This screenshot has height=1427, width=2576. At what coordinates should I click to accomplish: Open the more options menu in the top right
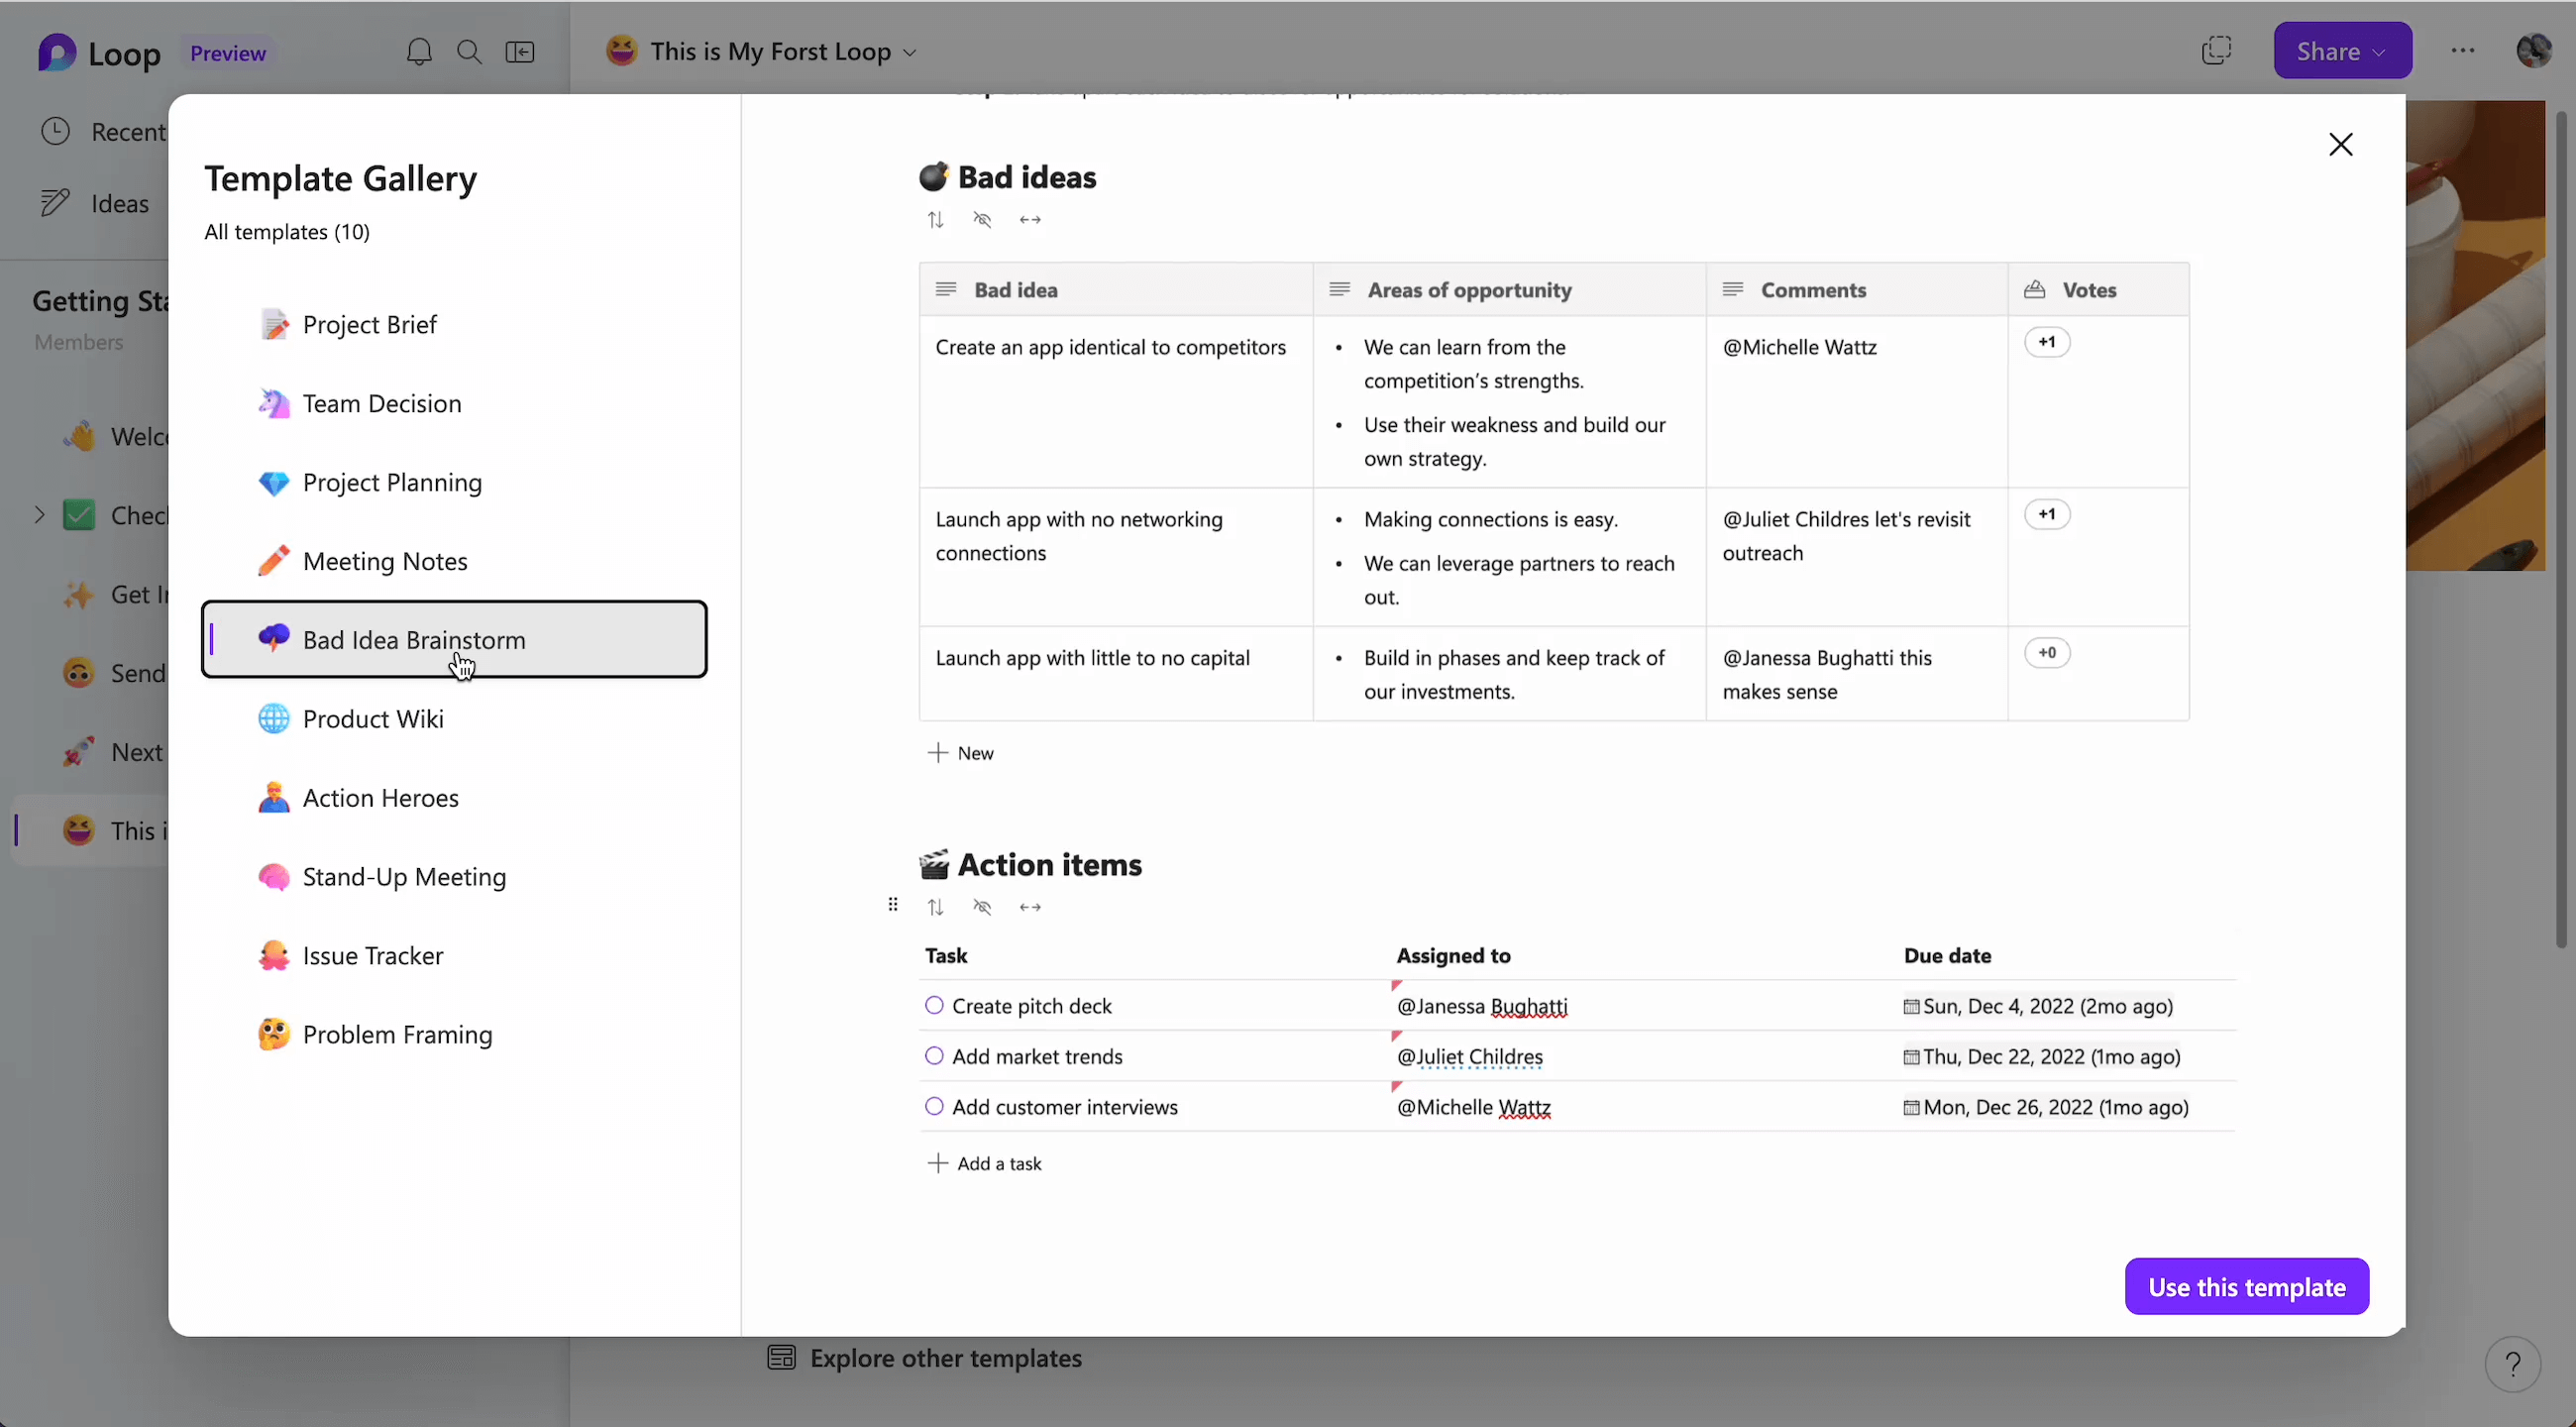pos(2464,50)
